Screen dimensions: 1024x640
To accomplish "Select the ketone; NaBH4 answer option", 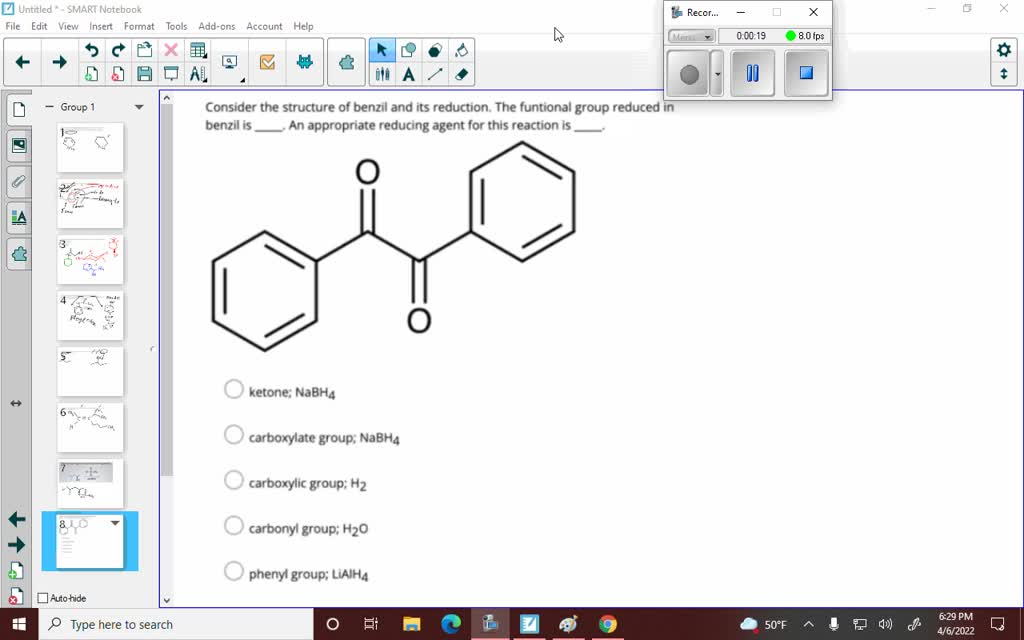I will coord(233,389).
